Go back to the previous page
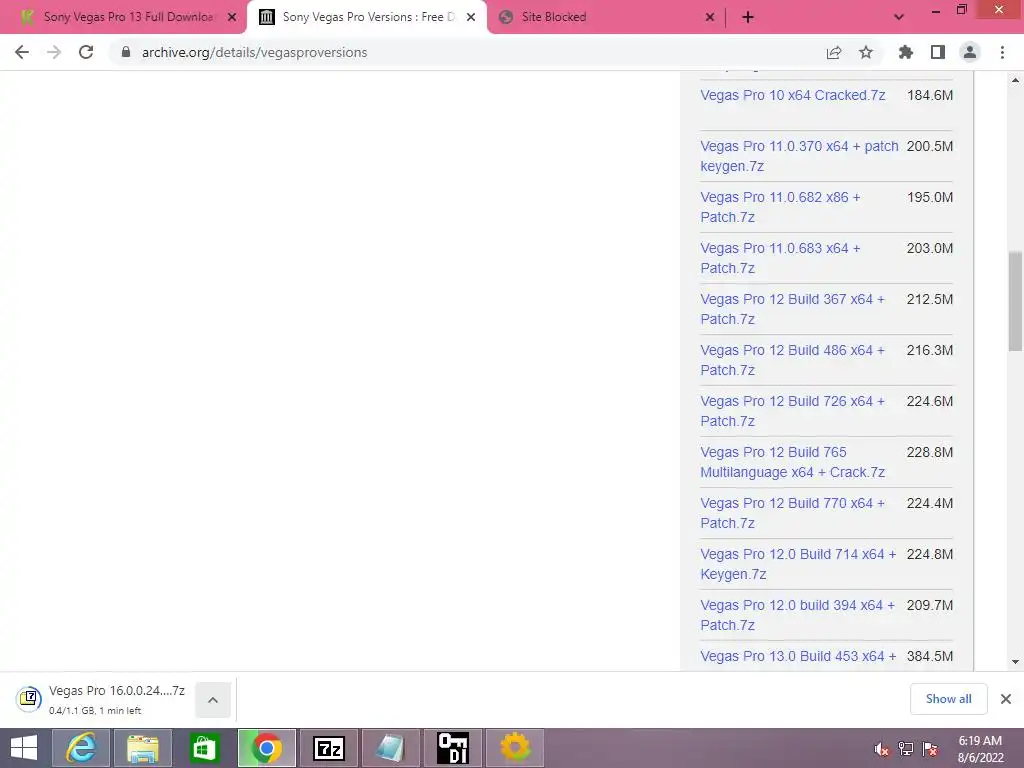The image size is (1024, 768). pos(22,52)
